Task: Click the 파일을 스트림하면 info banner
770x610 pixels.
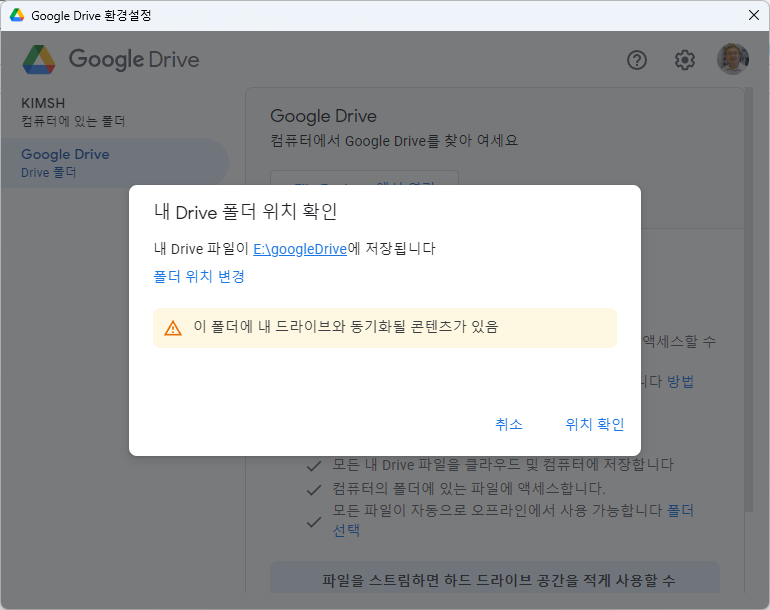Action: pyautogui.click(x=494, y=580)
